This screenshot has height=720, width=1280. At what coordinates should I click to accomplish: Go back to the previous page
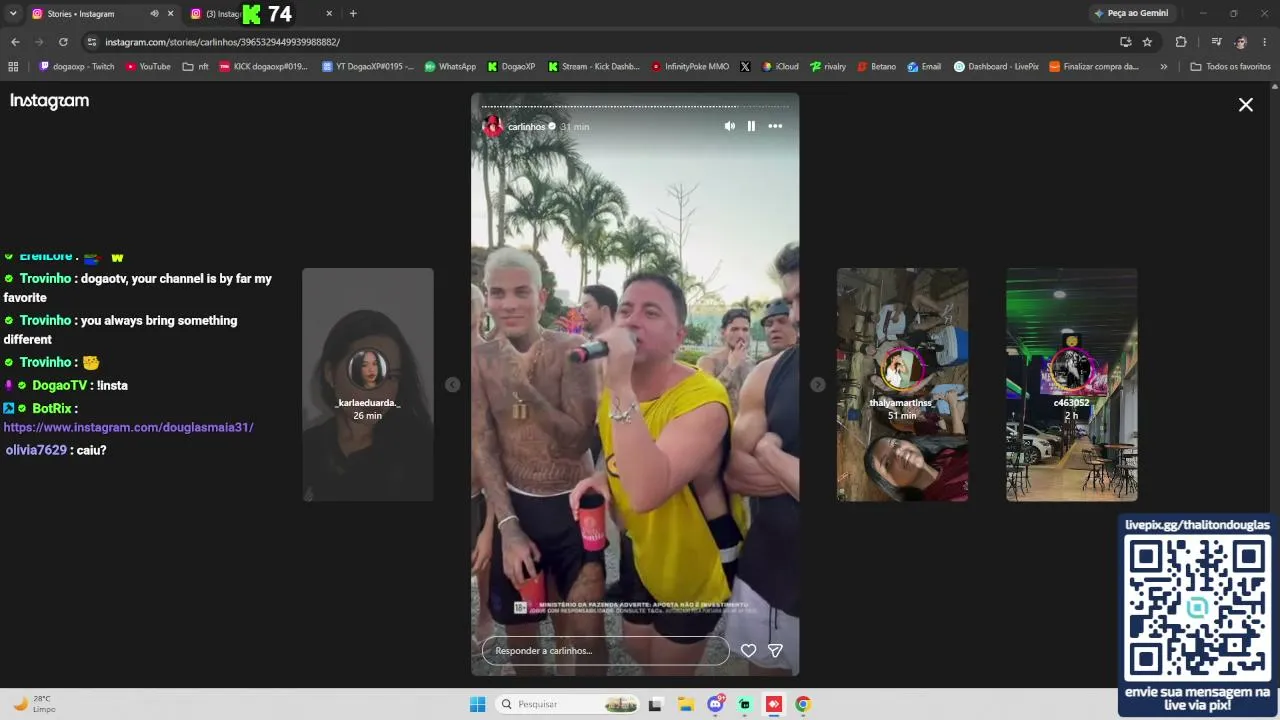pyautogui.click(x=15, y=42)
